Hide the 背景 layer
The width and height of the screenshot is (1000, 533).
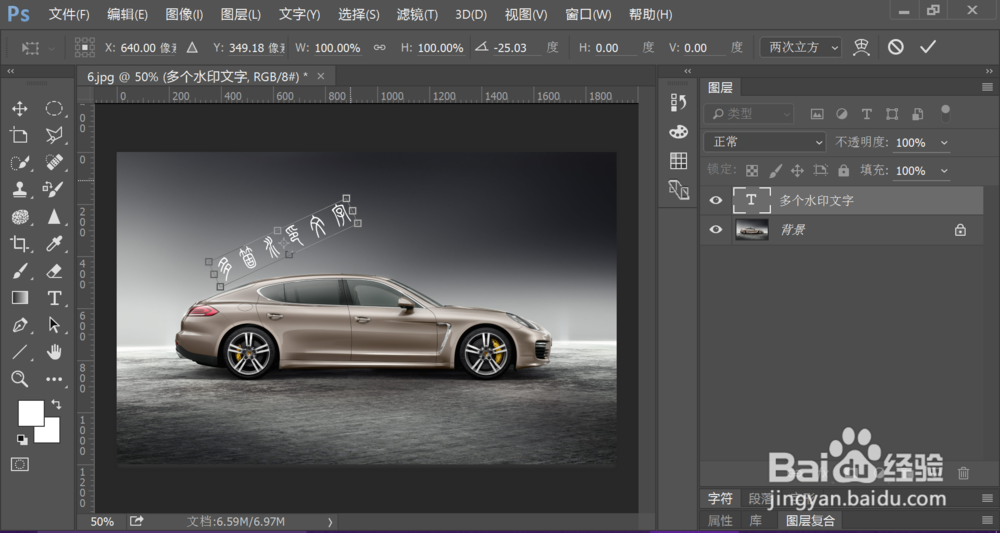click(716, 230)
